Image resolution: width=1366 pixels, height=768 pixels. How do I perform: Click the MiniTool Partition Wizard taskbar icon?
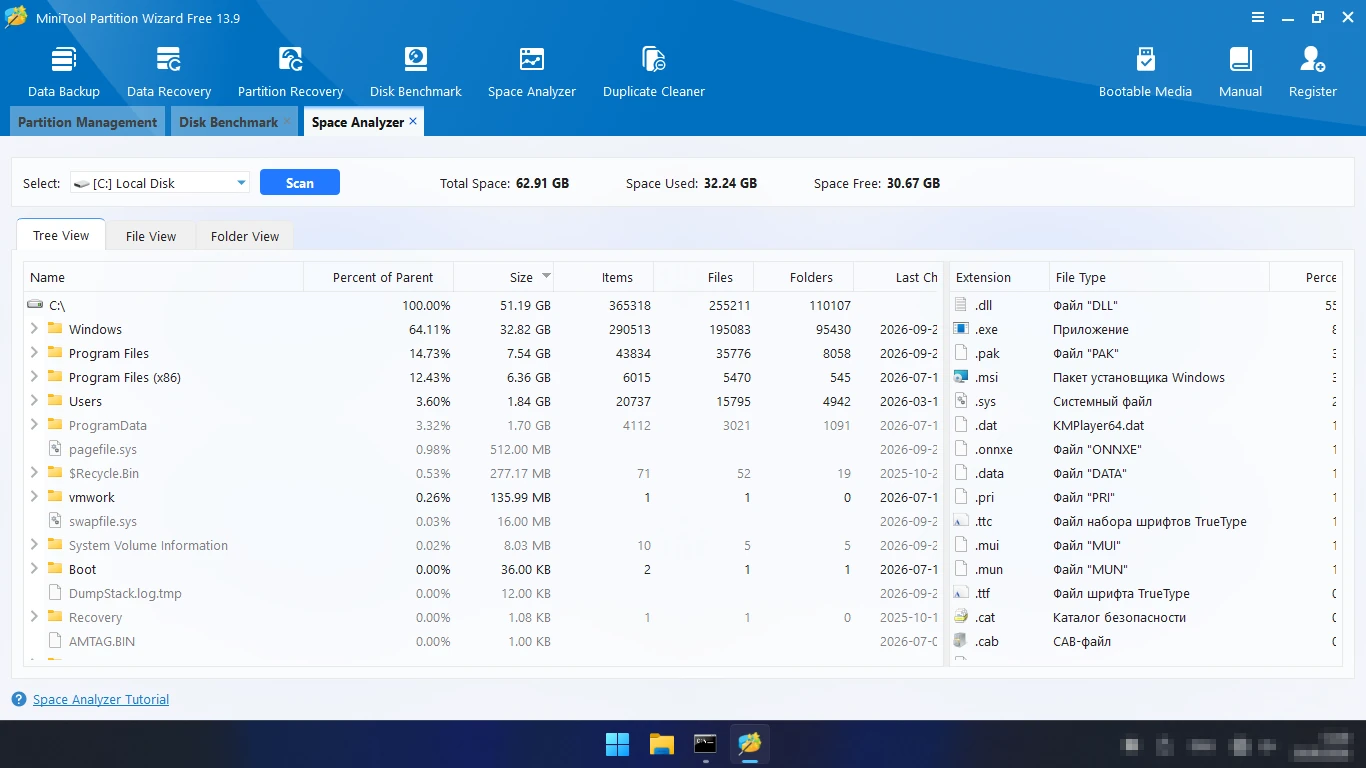(750, 744)
